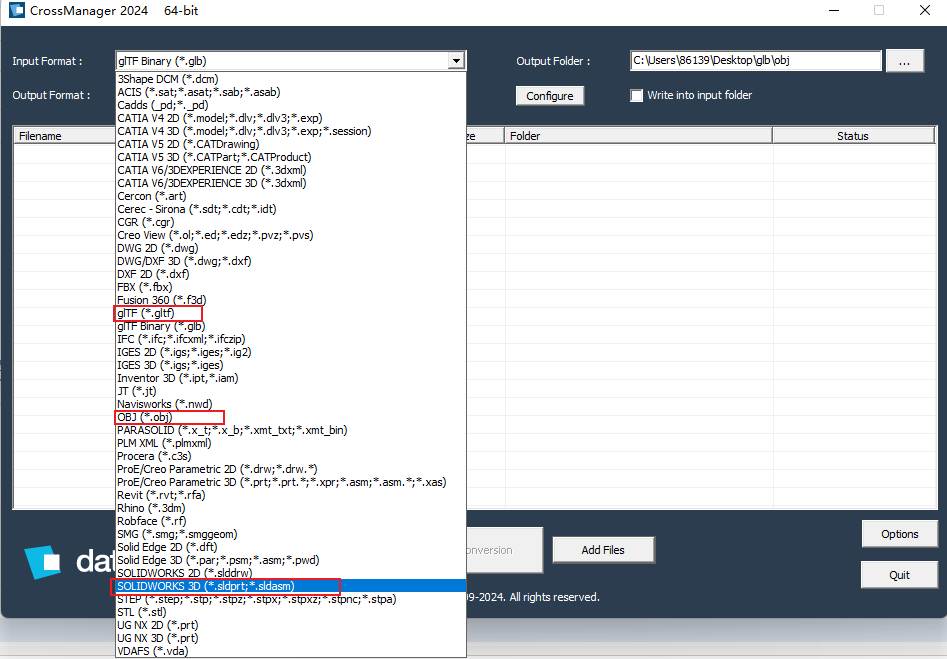Viewport: 947px width, 659px height.
Task: Click the Configure button
Action: (550, 95)
